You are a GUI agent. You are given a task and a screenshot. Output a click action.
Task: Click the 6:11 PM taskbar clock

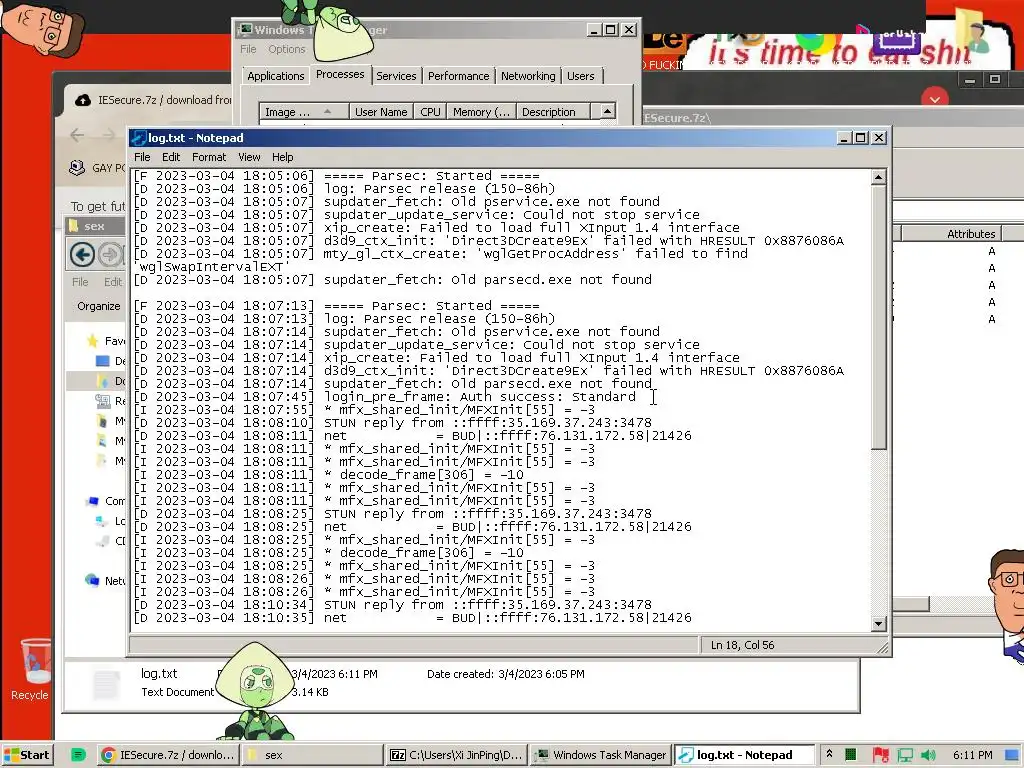tap(972, 755)
